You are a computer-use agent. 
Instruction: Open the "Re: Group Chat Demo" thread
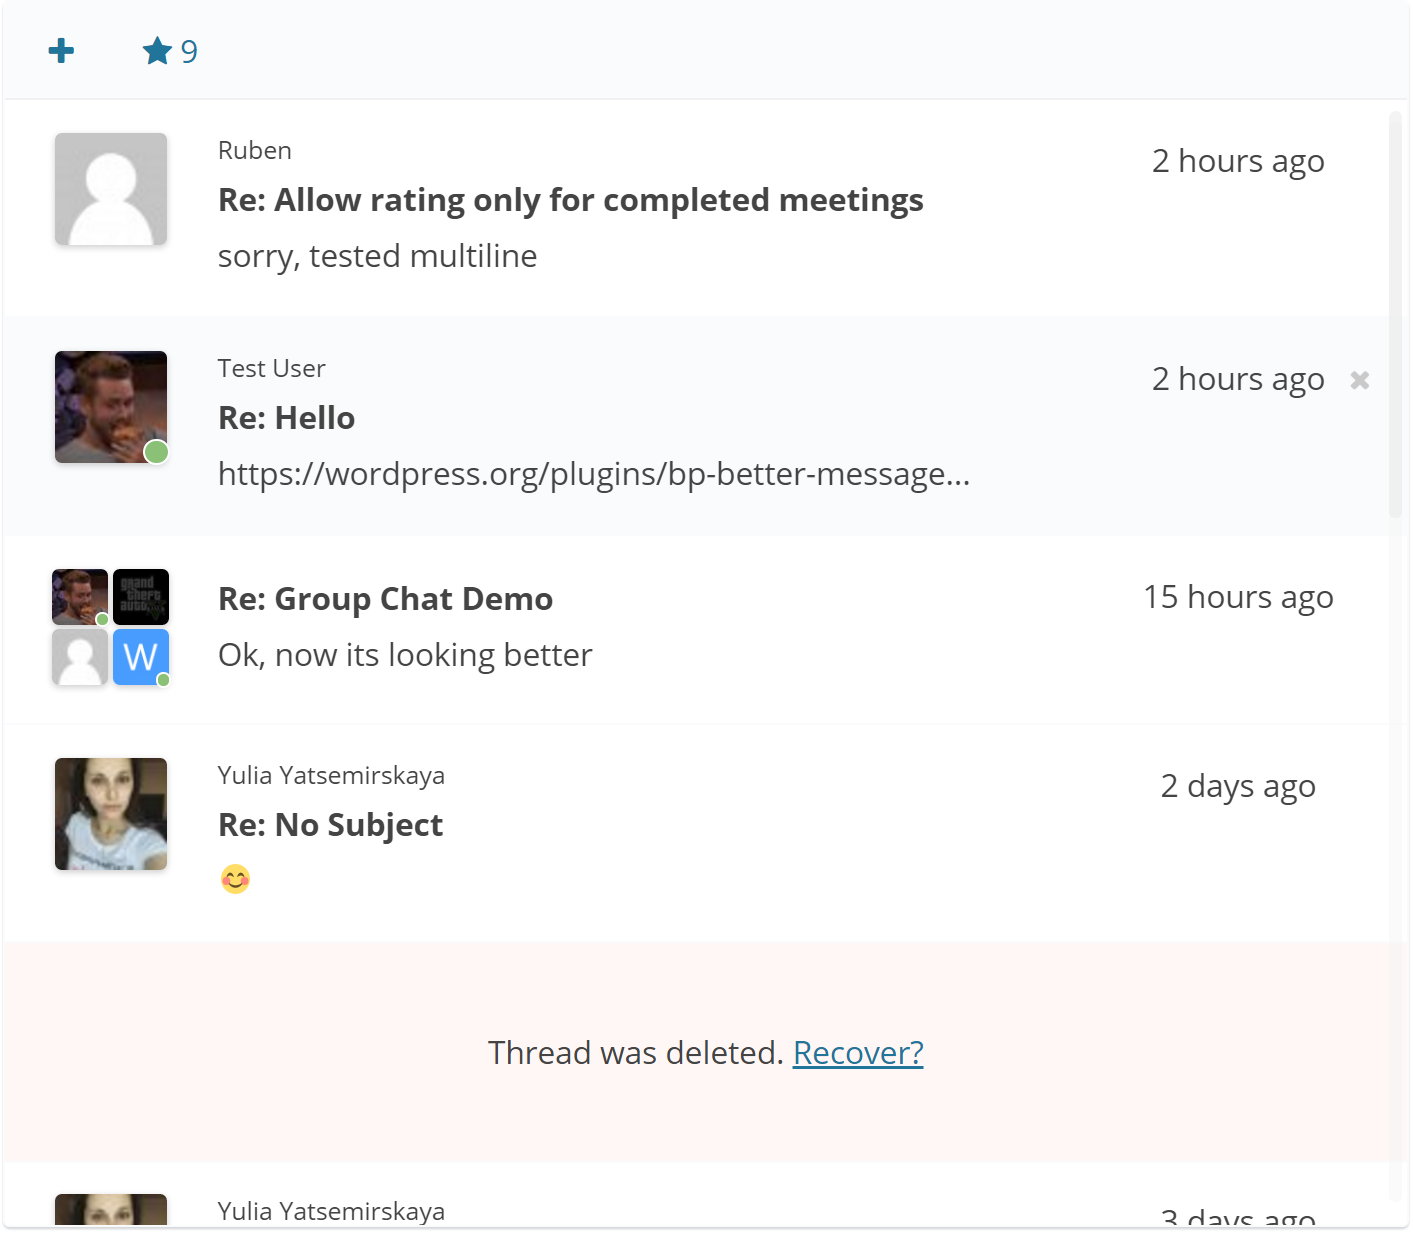[x=385, y=599]
